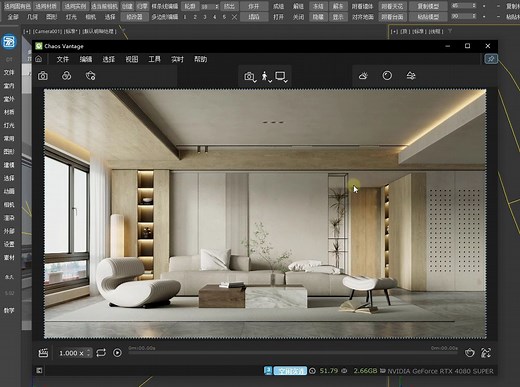Click the X icon after number 5

(234, 17)
